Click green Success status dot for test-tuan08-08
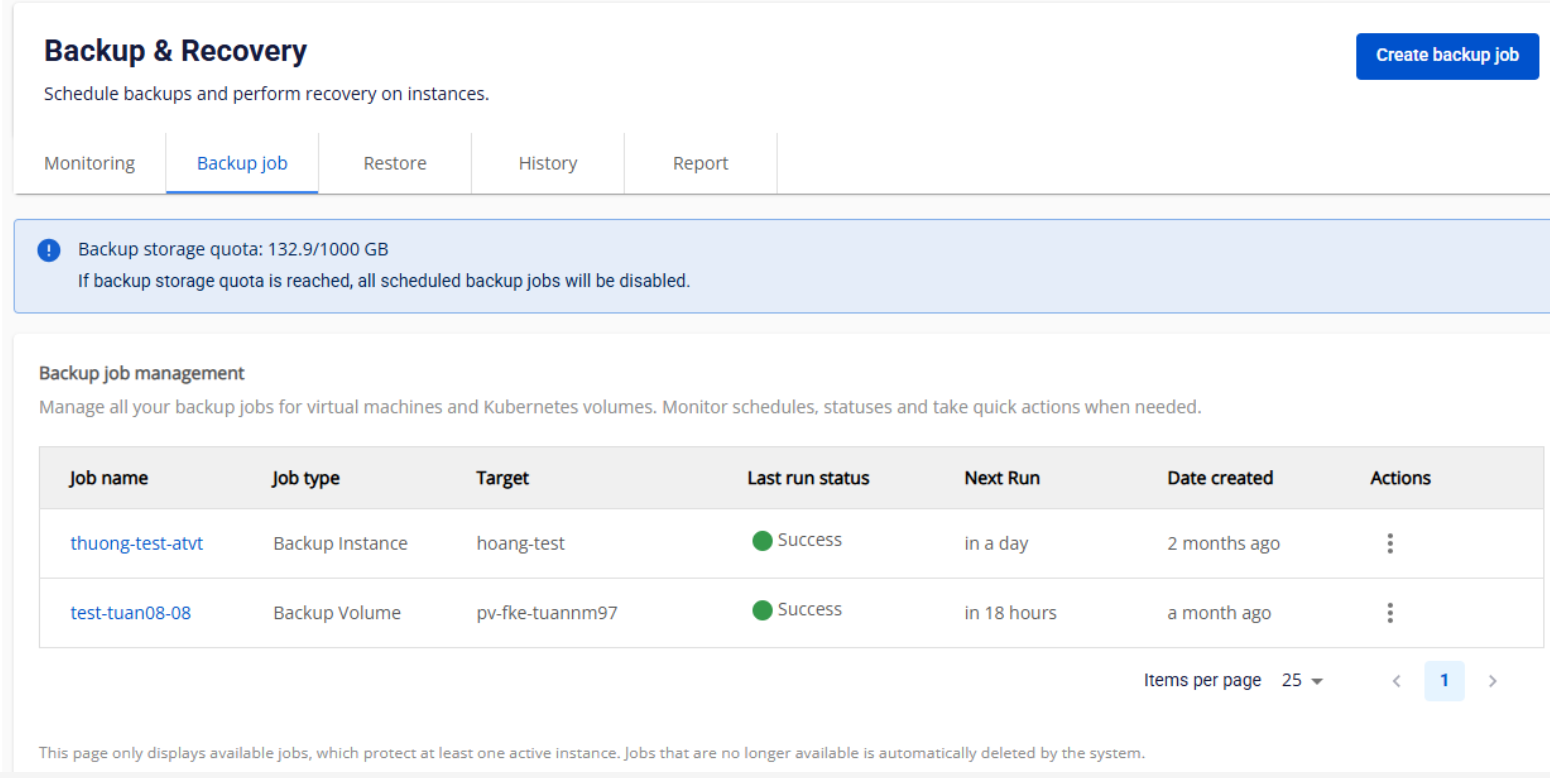This screenshot has height=778, width=1550. [x=762, y=610]
